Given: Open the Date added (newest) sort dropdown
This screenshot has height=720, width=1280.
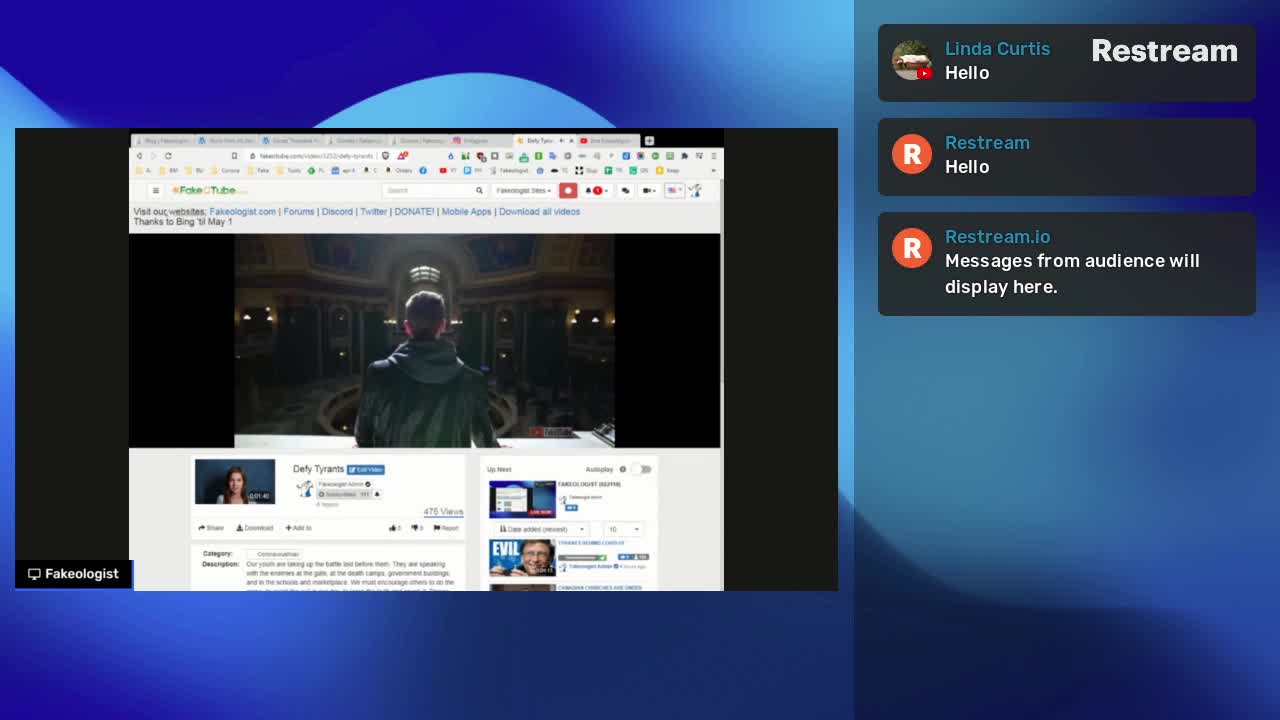Looking at the screenshot, I should (x=541, y=529).
